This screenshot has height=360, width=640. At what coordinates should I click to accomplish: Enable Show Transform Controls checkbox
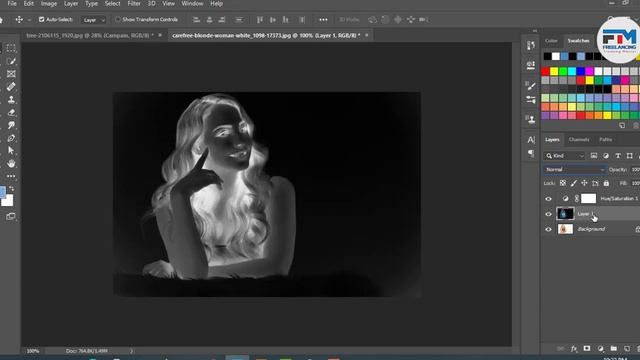tap(118, 20)
